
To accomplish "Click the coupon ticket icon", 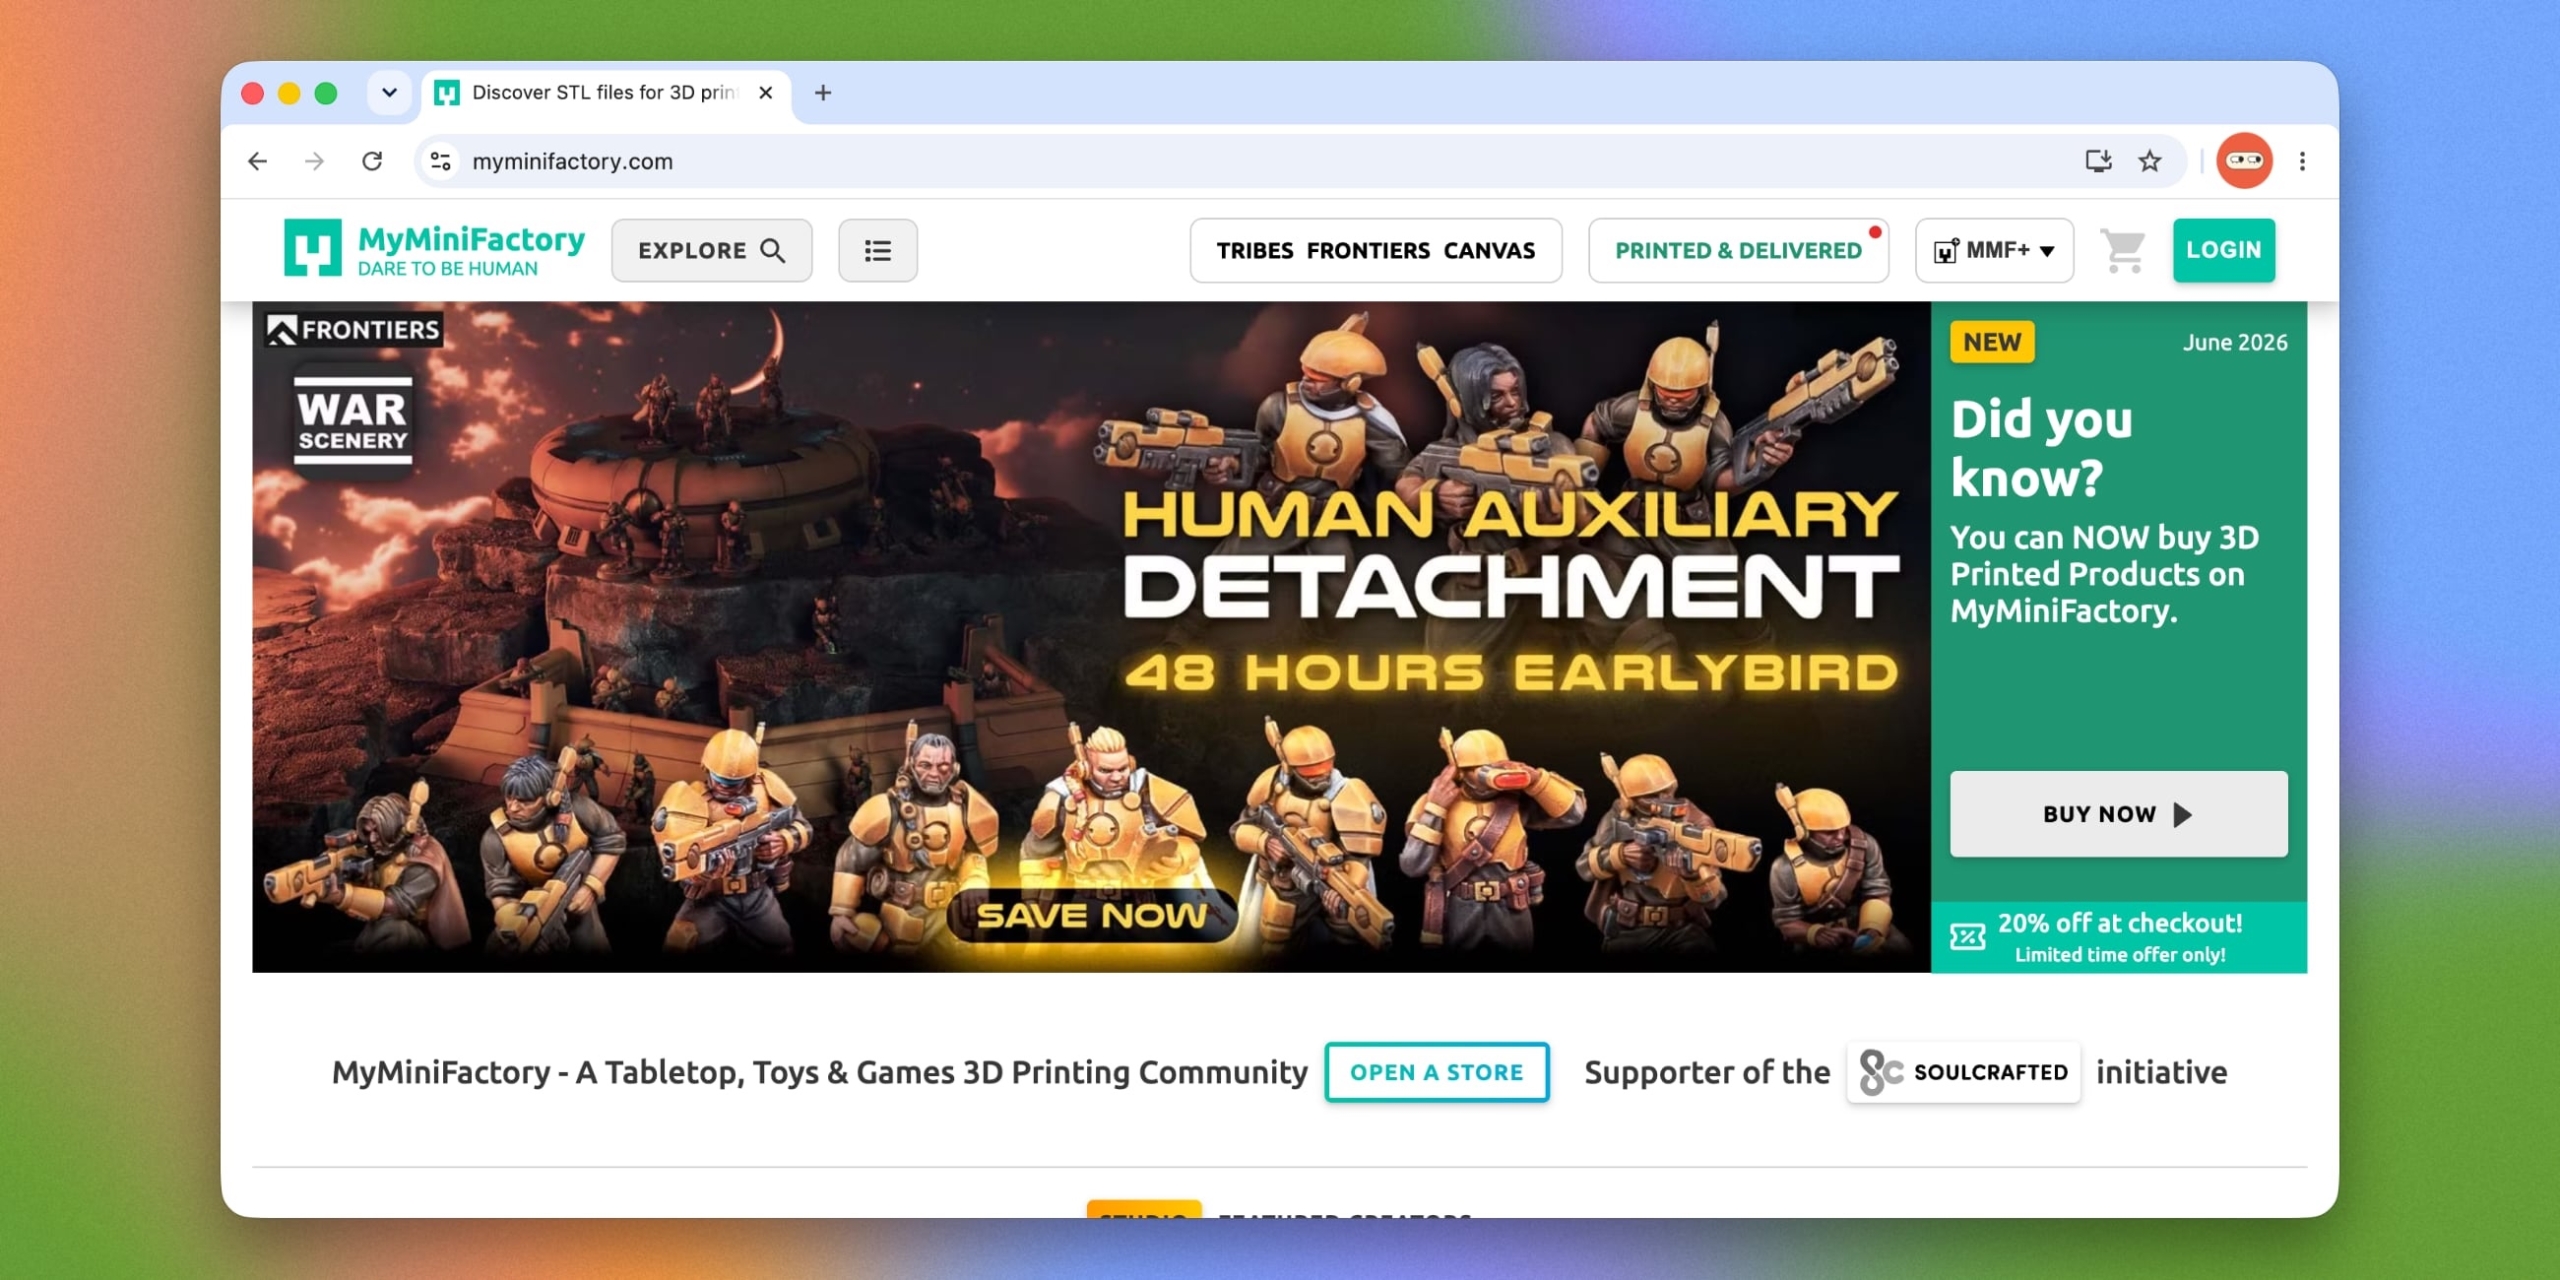I will [x=1966, y=937].
